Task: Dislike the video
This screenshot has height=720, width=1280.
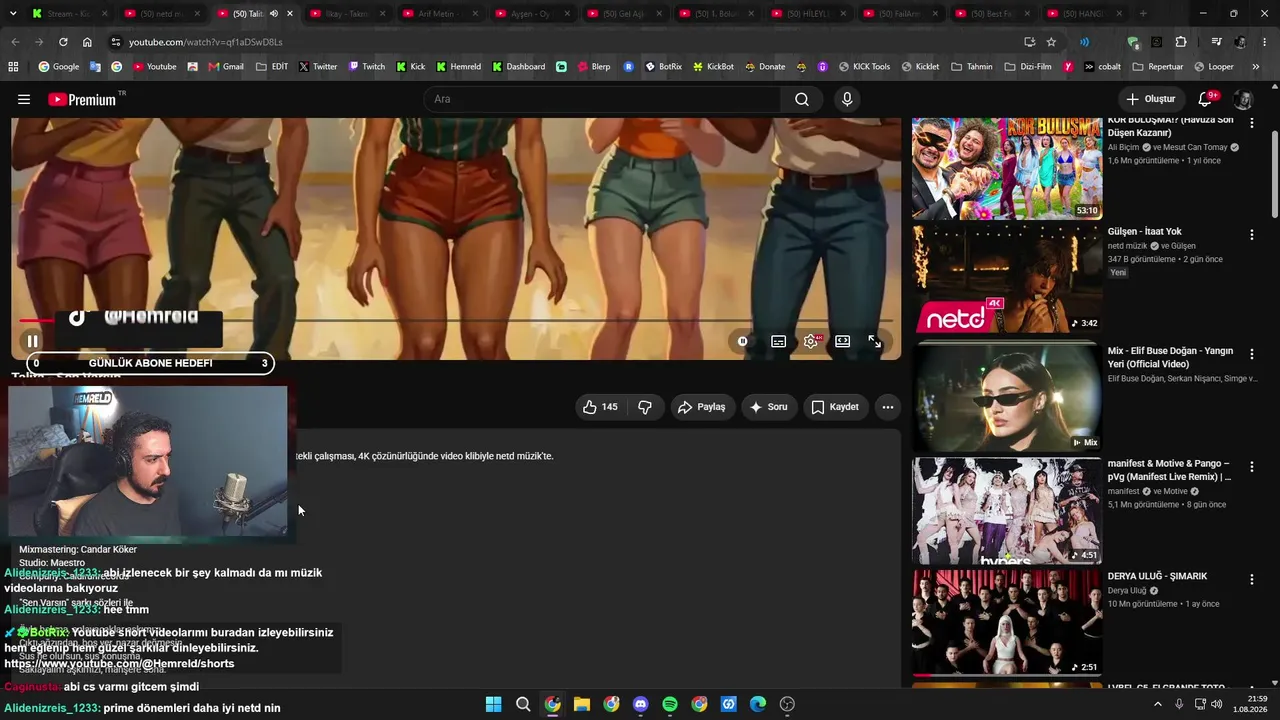Action: pyautogui.click(x=645, y=407)
